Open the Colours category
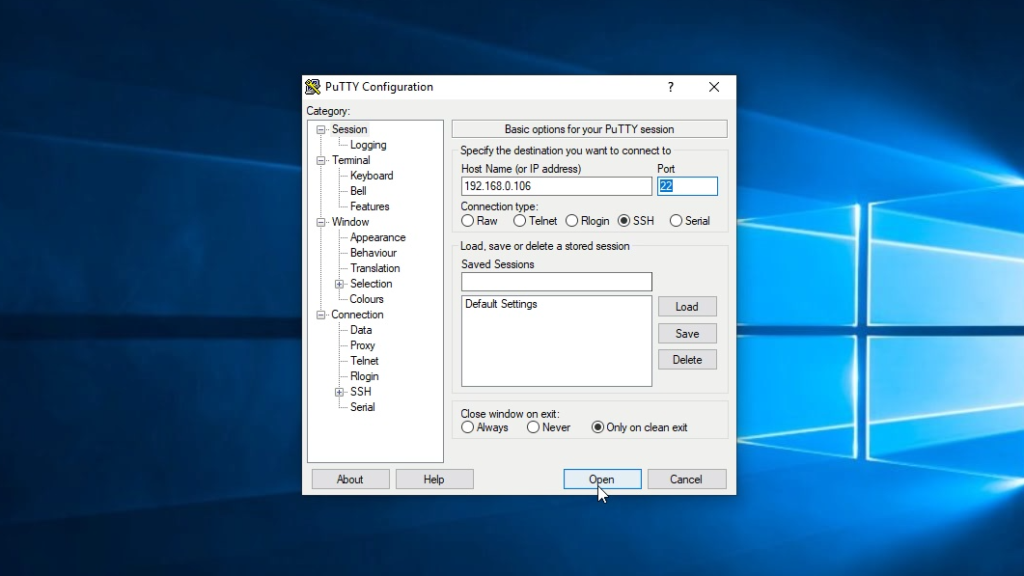This screenshot has width=1024, height=576. point(366,299)
